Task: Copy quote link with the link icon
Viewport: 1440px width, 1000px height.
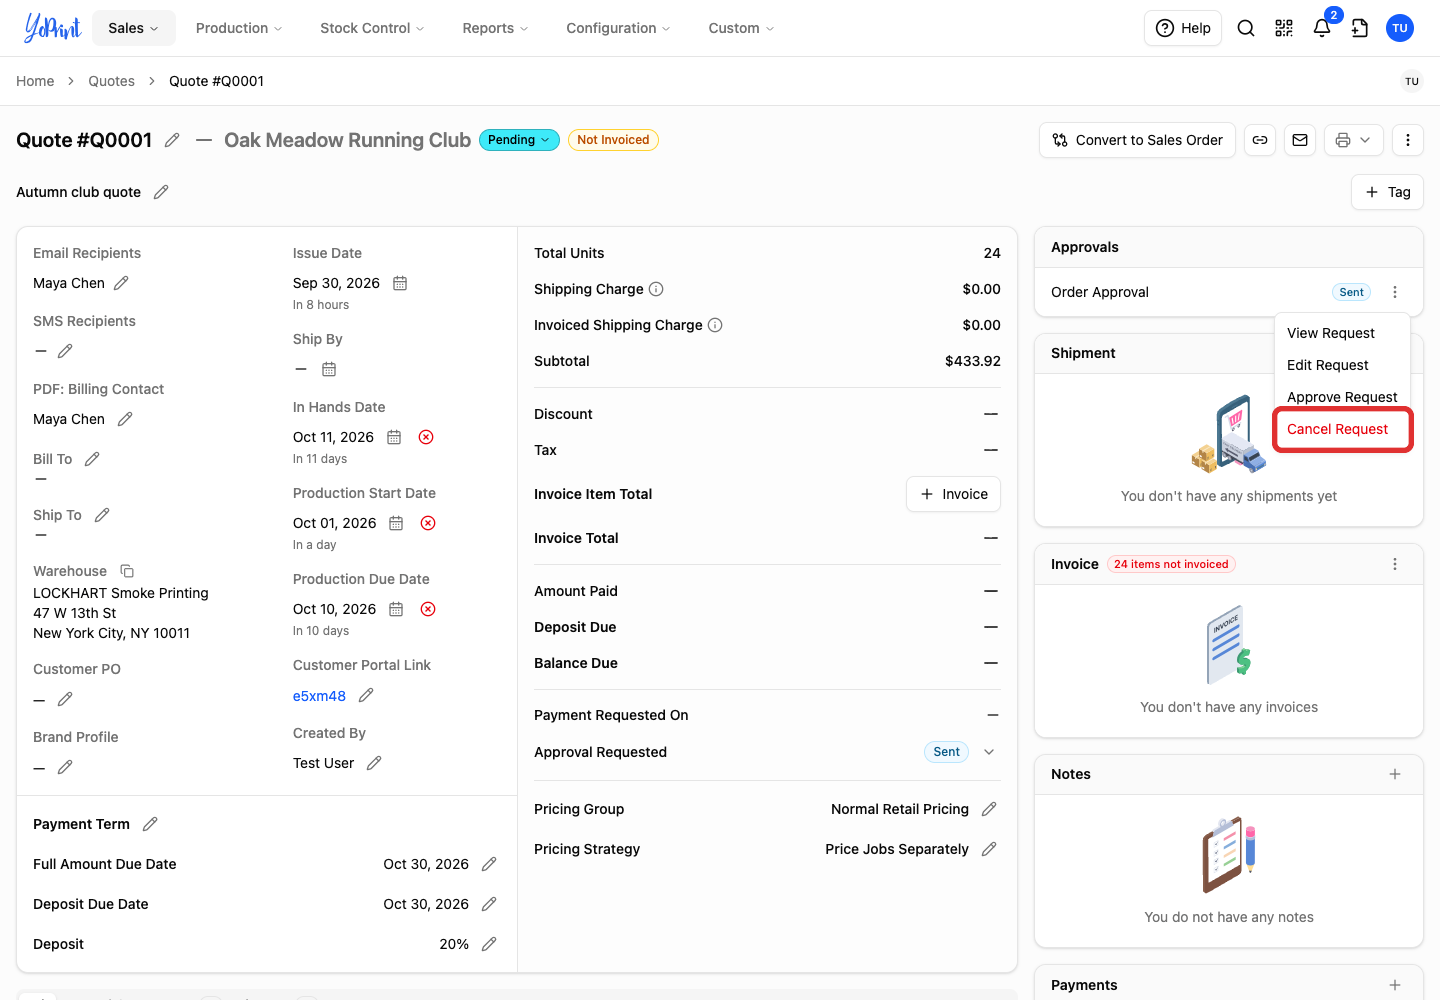Action: (x=1260, y=140)
